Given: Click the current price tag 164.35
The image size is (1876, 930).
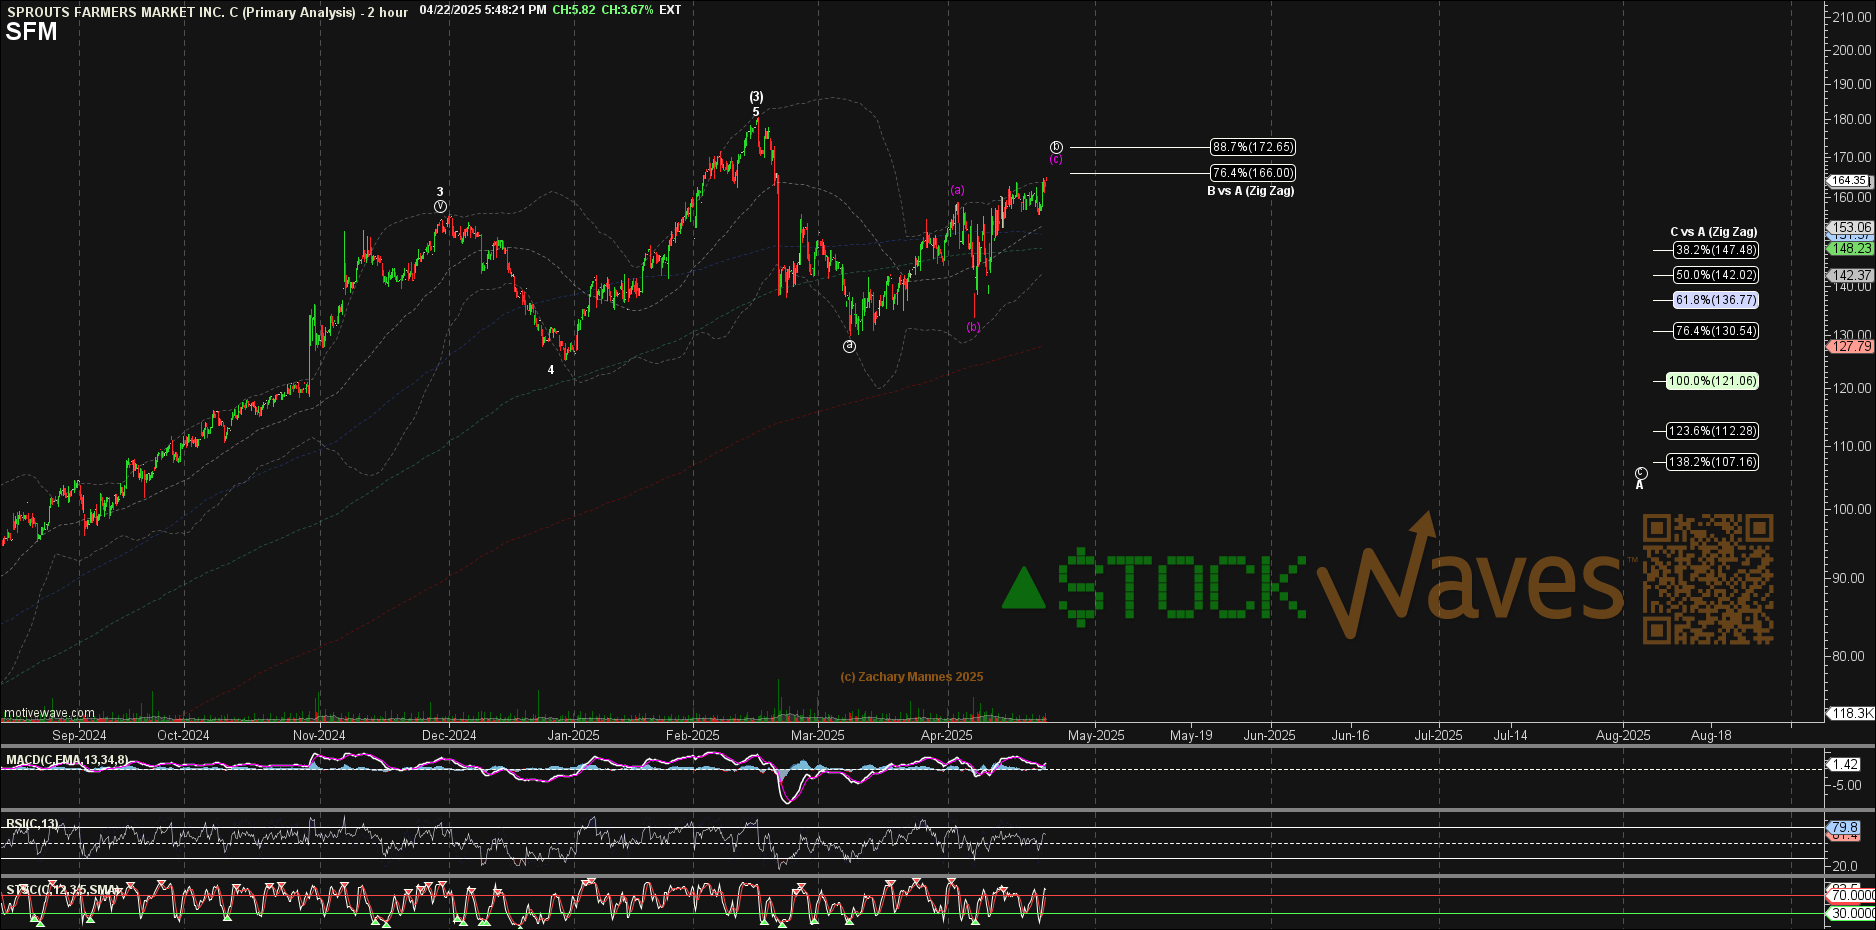Looking at the screenshot, I should (1849, 181).
